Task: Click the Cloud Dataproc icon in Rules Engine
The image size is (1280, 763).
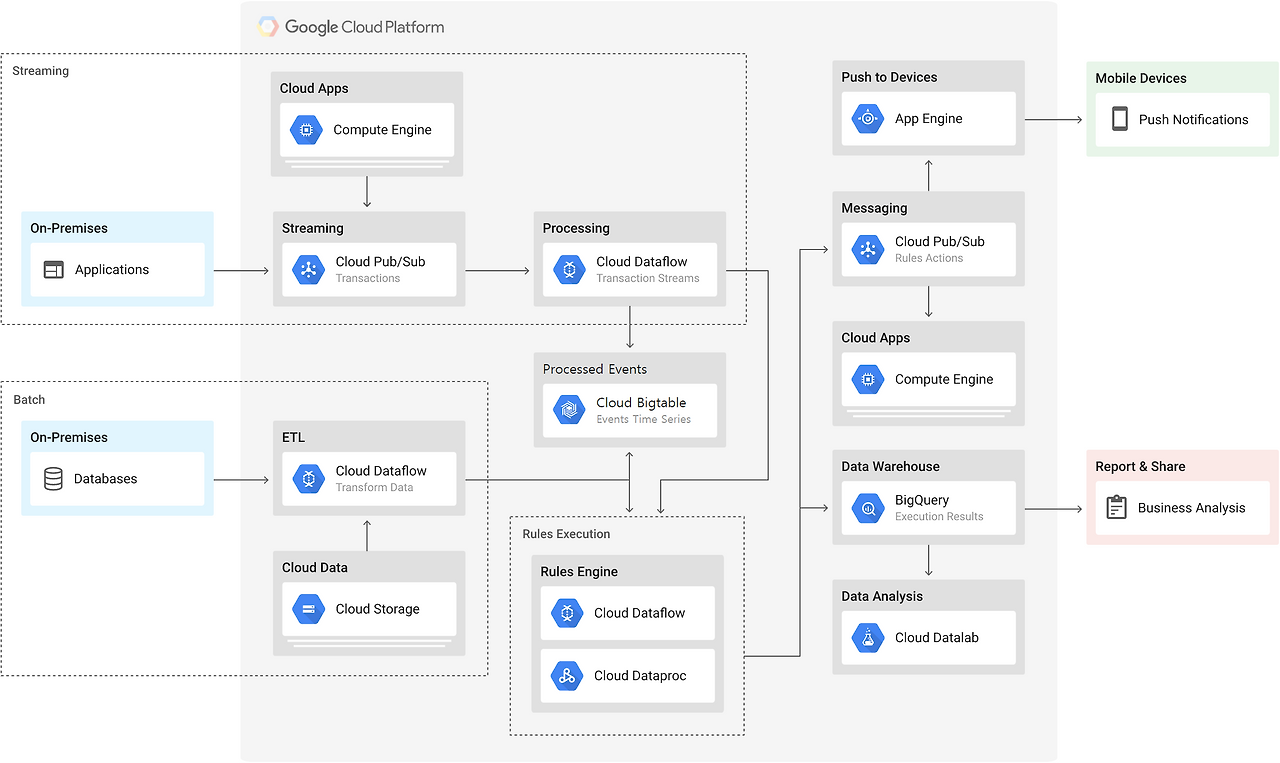Action: pyautogui.click(x=566, y=675)
